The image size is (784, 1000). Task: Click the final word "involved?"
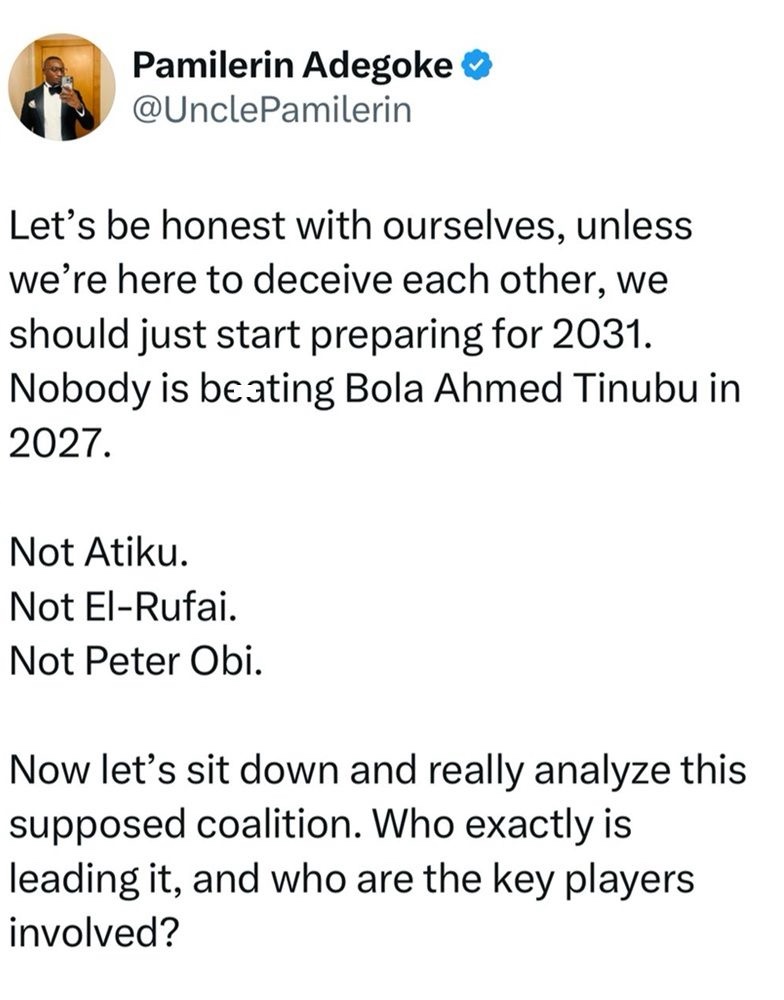tap(93, 933)
